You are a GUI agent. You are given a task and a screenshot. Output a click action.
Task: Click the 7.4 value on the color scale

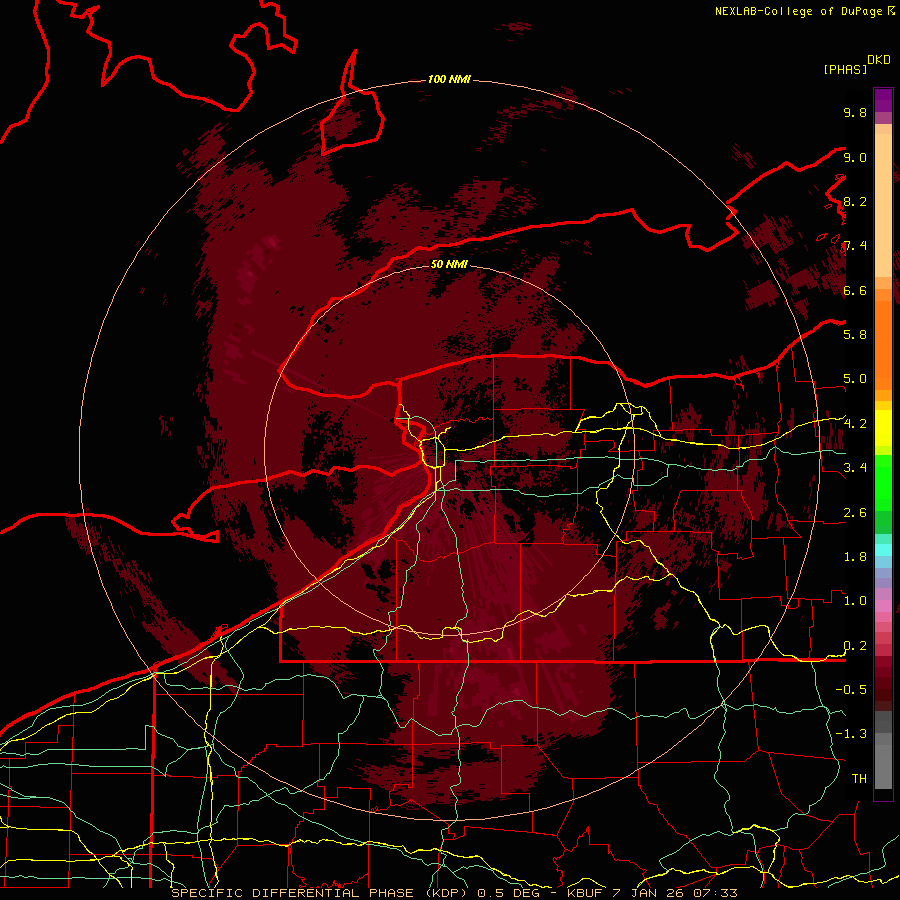click(855, 246)
